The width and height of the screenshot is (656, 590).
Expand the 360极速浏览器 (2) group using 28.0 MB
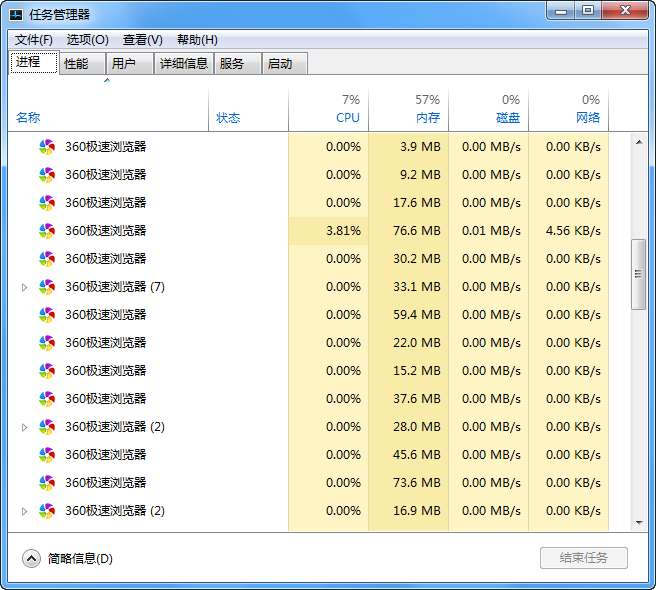[24, 427]
